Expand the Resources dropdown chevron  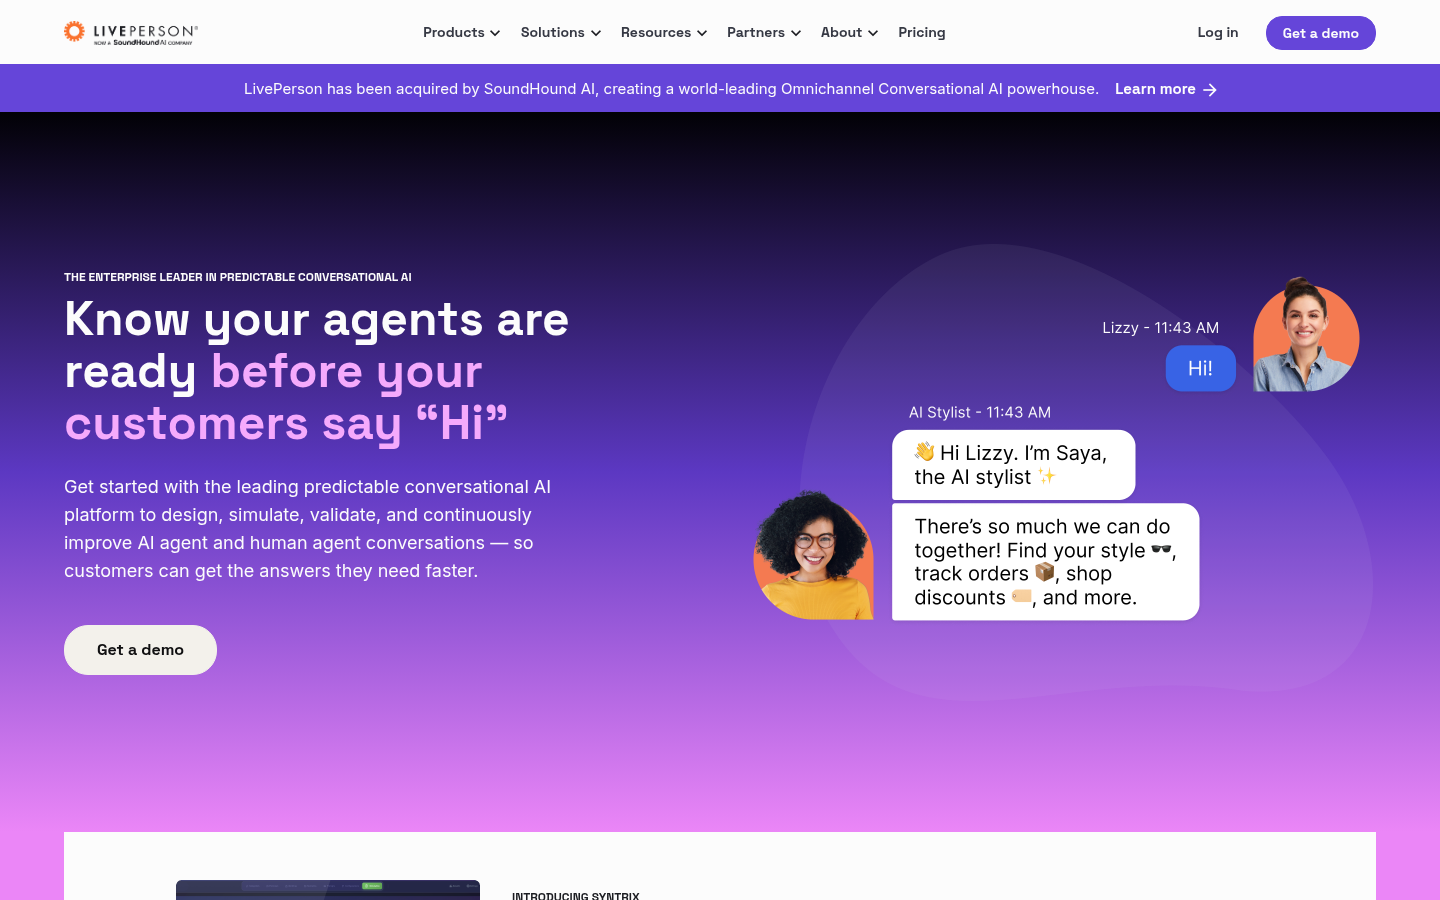point(702,33)
